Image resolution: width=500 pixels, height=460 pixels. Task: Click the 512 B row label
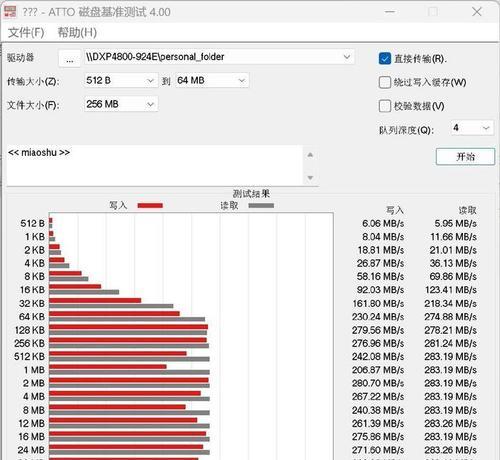32,223
